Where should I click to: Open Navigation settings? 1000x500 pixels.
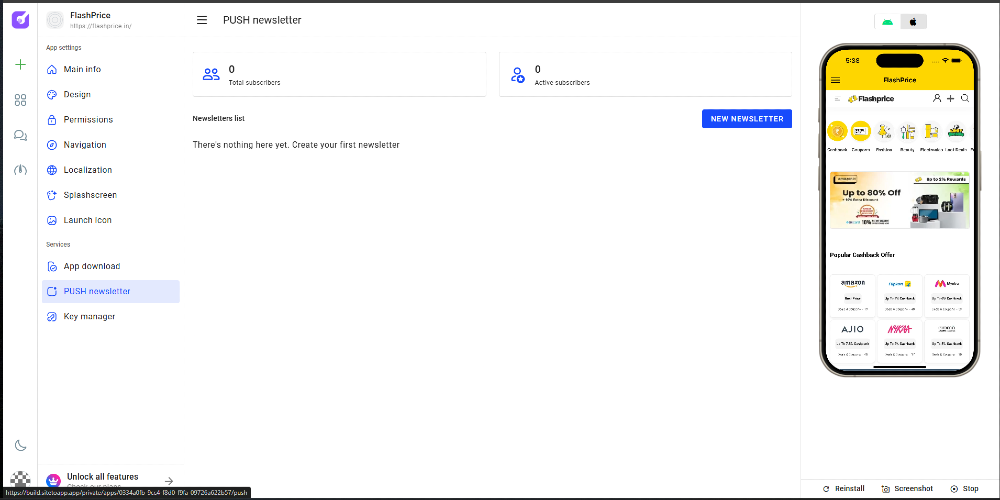click(111, 145)
